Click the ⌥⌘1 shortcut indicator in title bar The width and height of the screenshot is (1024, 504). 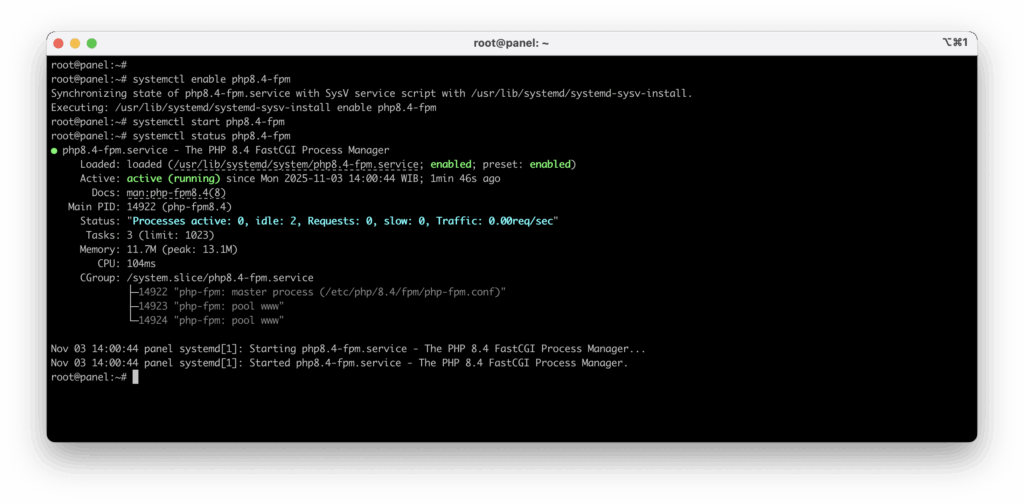click(954, 43)
